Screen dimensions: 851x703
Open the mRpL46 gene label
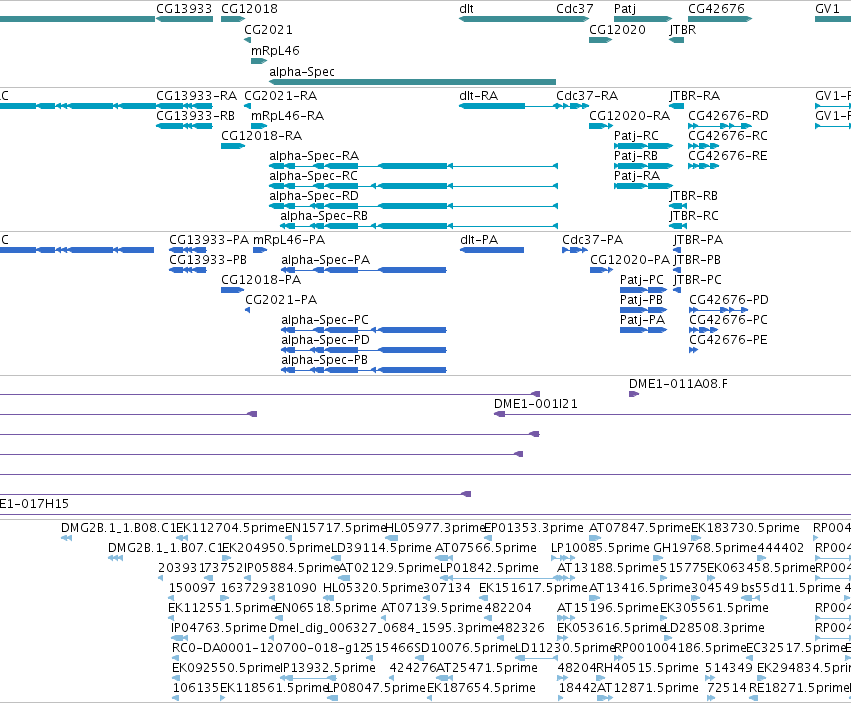pos(275,50)
